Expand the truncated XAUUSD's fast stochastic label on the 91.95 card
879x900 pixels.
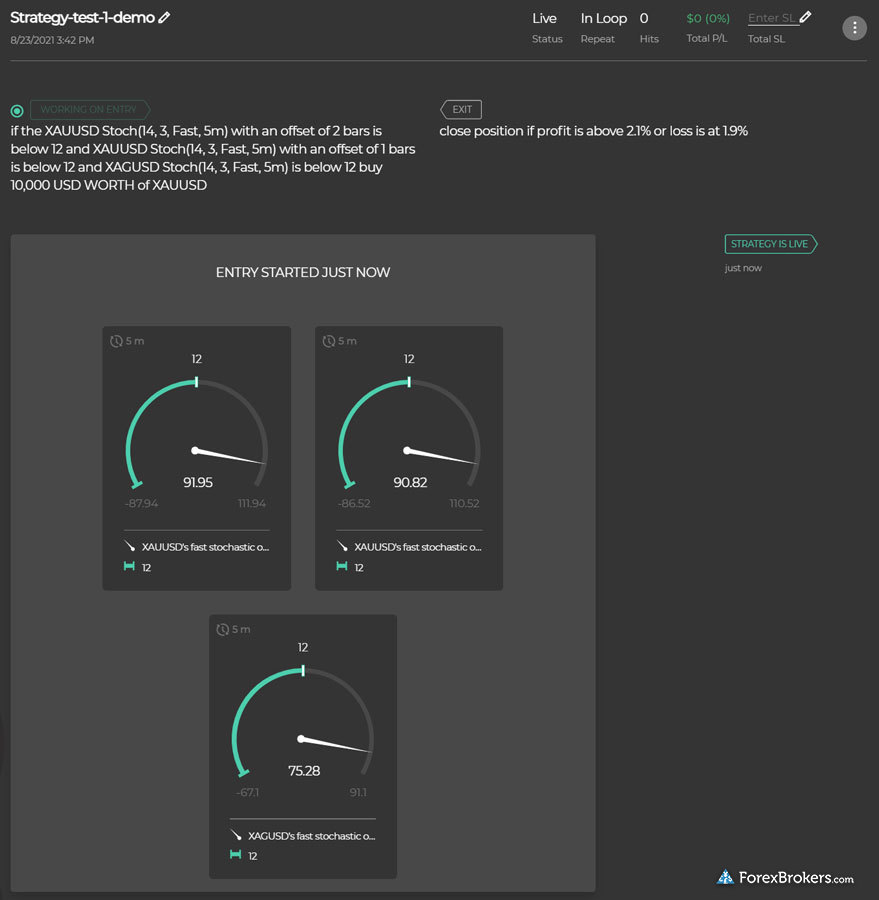205,547
